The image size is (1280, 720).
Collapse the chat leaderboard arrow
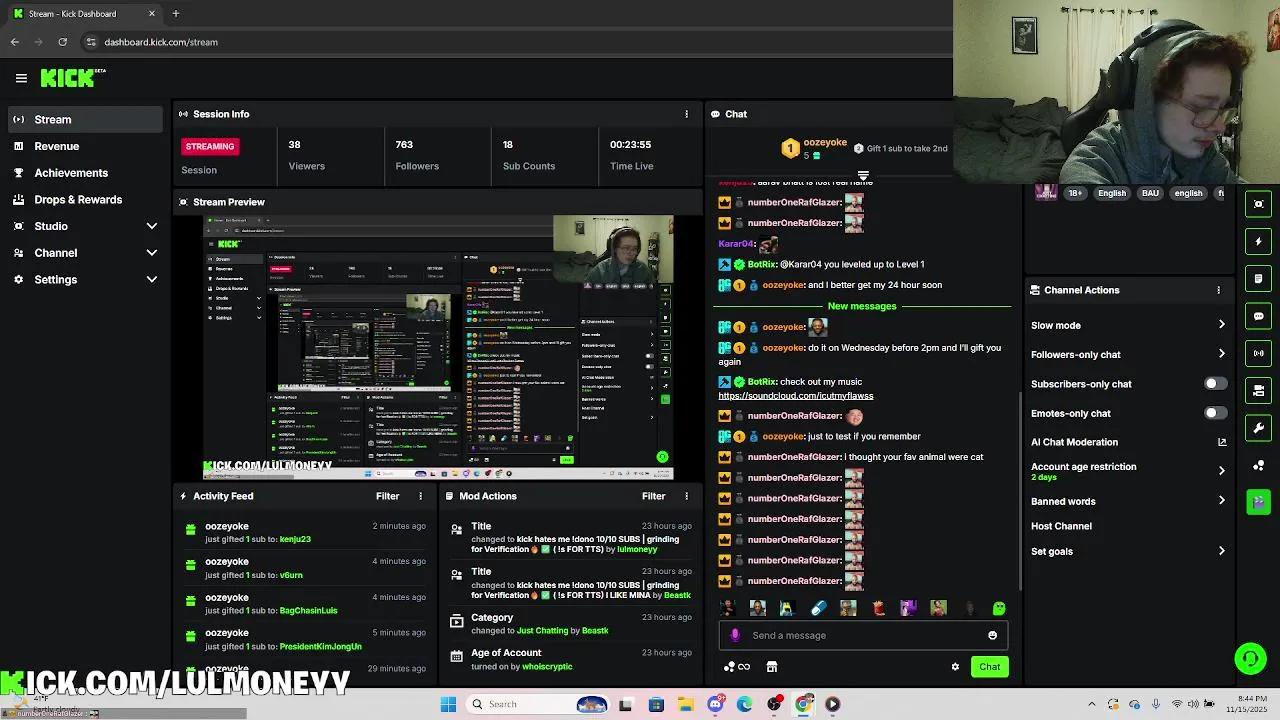863,176
